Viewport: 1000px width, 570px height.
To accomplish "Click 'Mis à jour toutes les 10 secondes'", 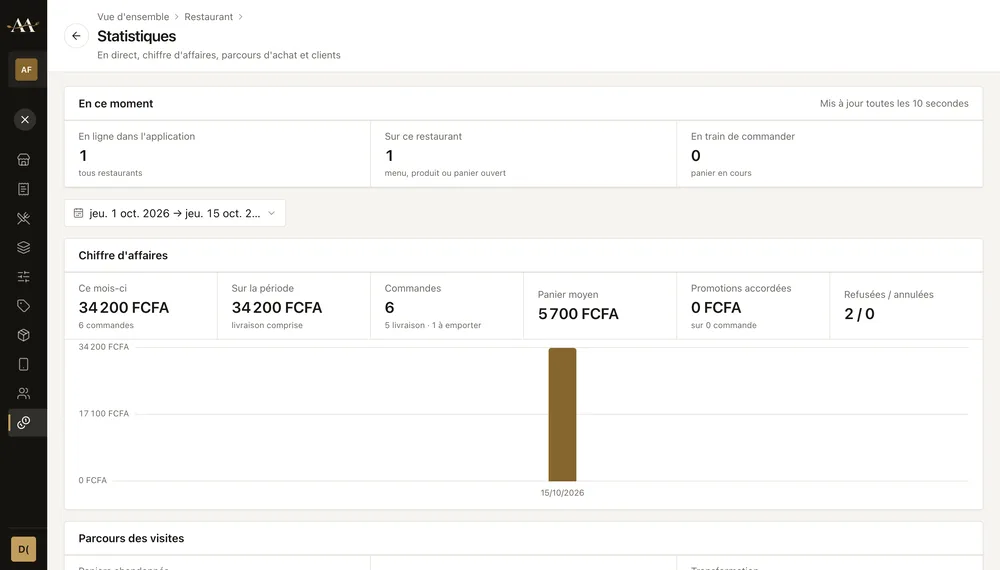I will coord(894,103).
